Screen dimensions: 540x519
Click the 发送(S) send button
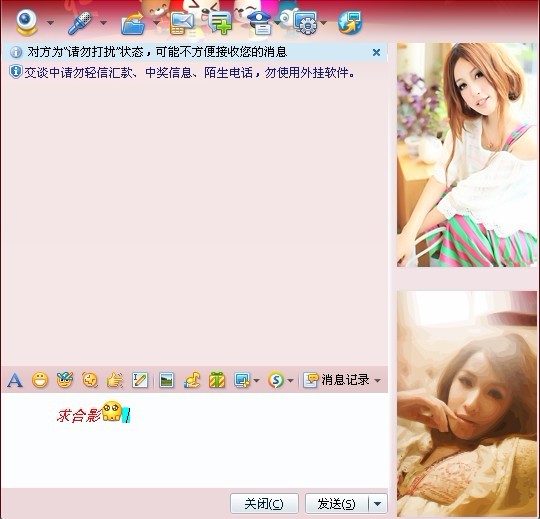336,504
